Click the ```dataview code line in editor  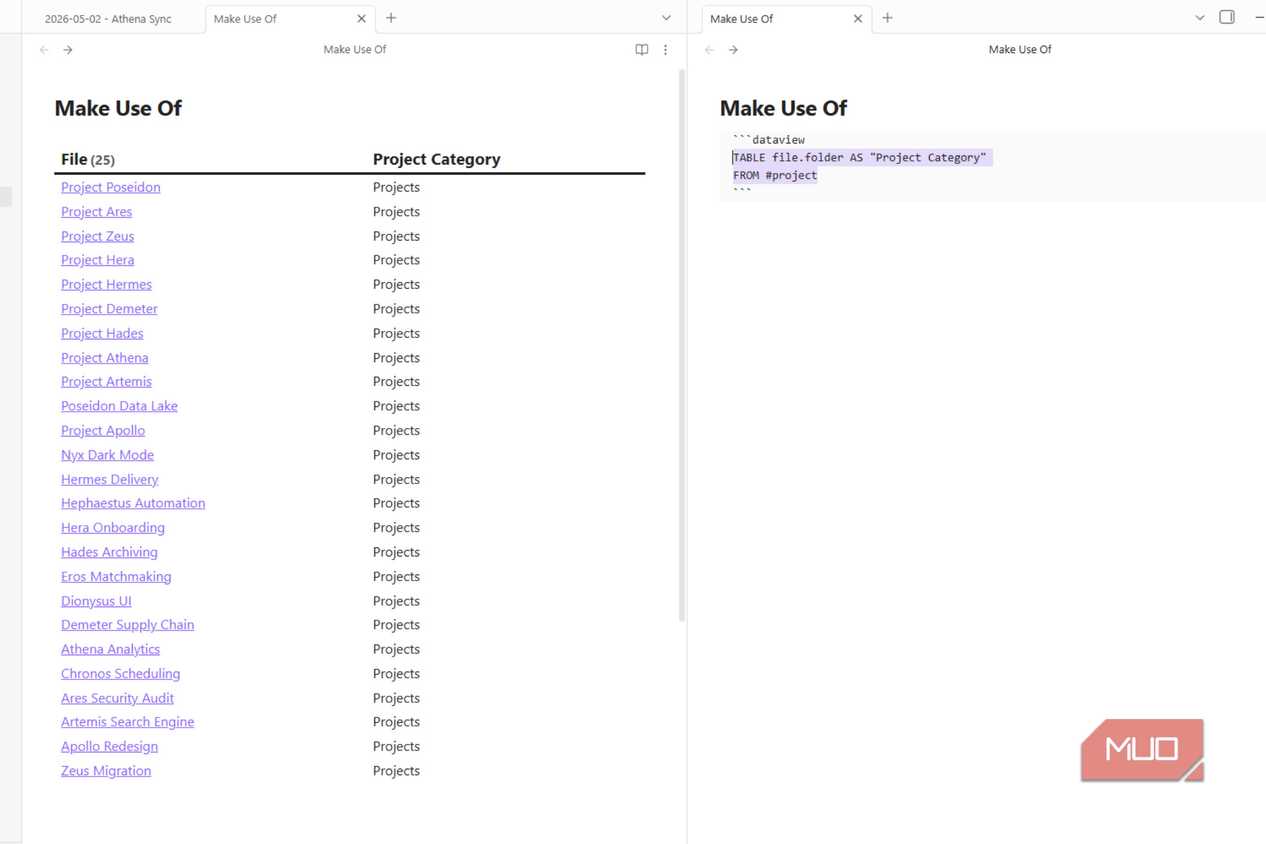(x=768, y=140)
